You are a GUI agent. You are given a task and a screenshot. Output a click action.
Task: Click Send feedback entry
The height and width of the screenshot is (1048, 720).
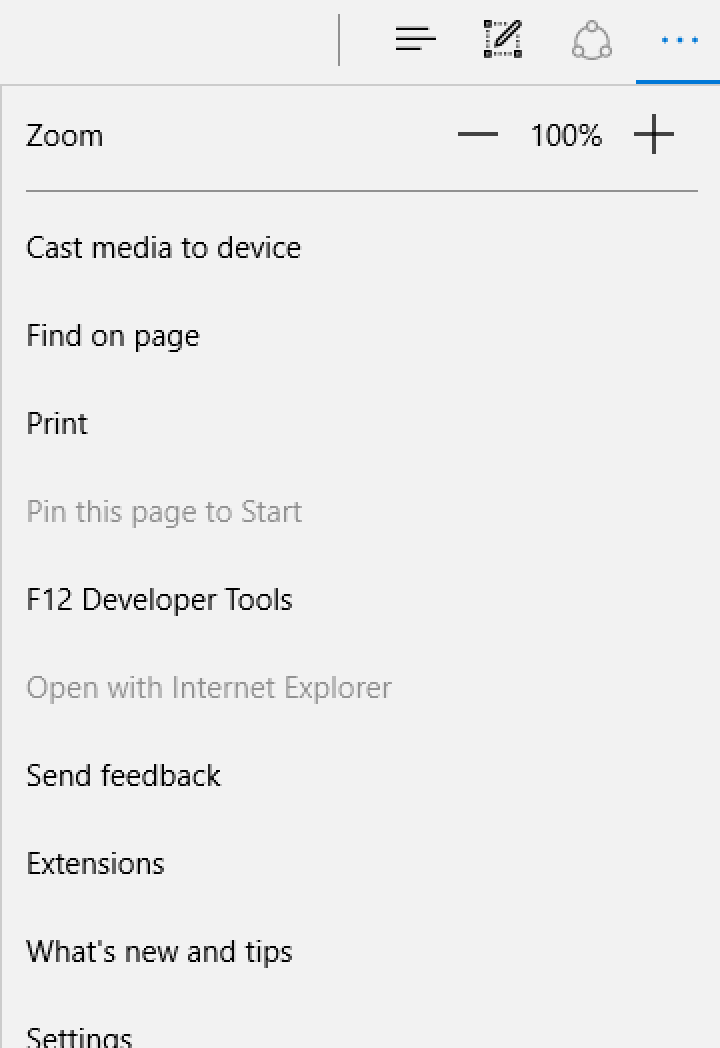point(361,776)
